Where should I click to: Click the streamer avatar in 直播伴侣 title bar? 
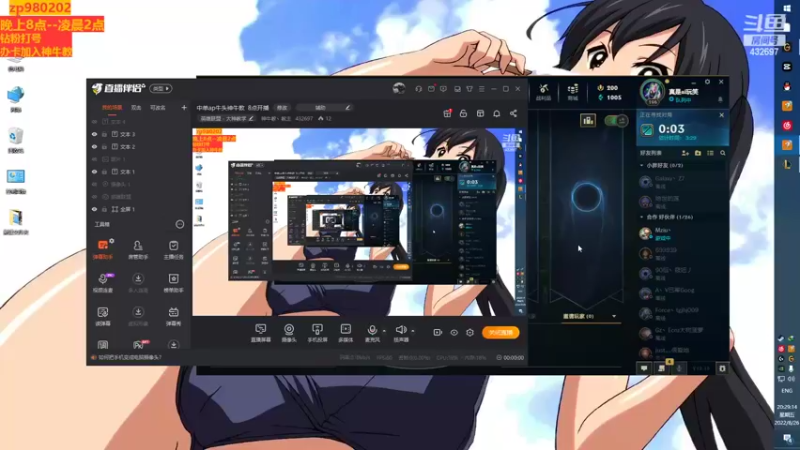(x=399, y=88)
